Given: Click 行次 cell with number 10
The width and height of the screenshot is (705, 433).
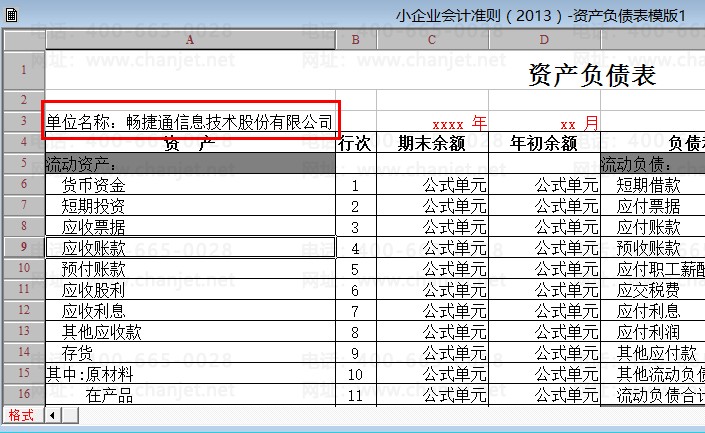Looking at the screenshot, I should click(356, 374).
